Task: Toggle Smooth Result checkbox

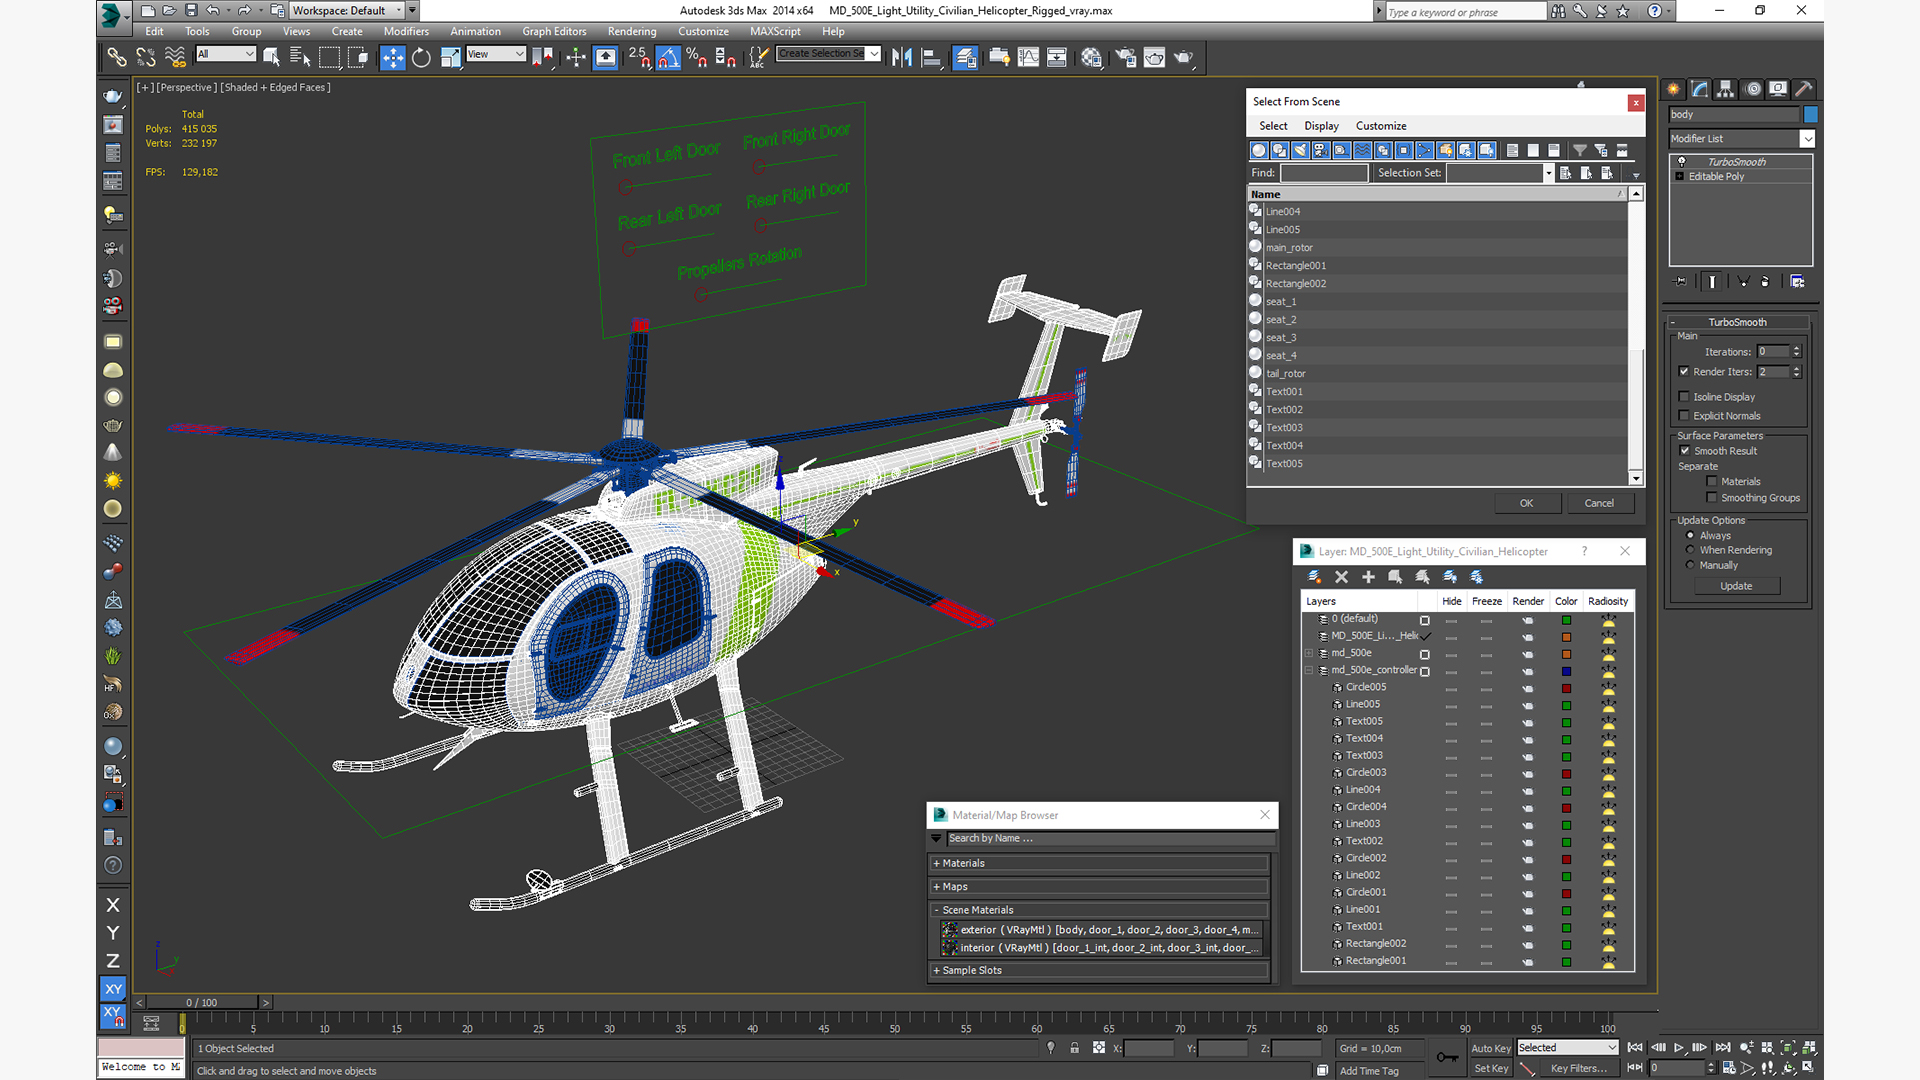Action: point(1685,451)
